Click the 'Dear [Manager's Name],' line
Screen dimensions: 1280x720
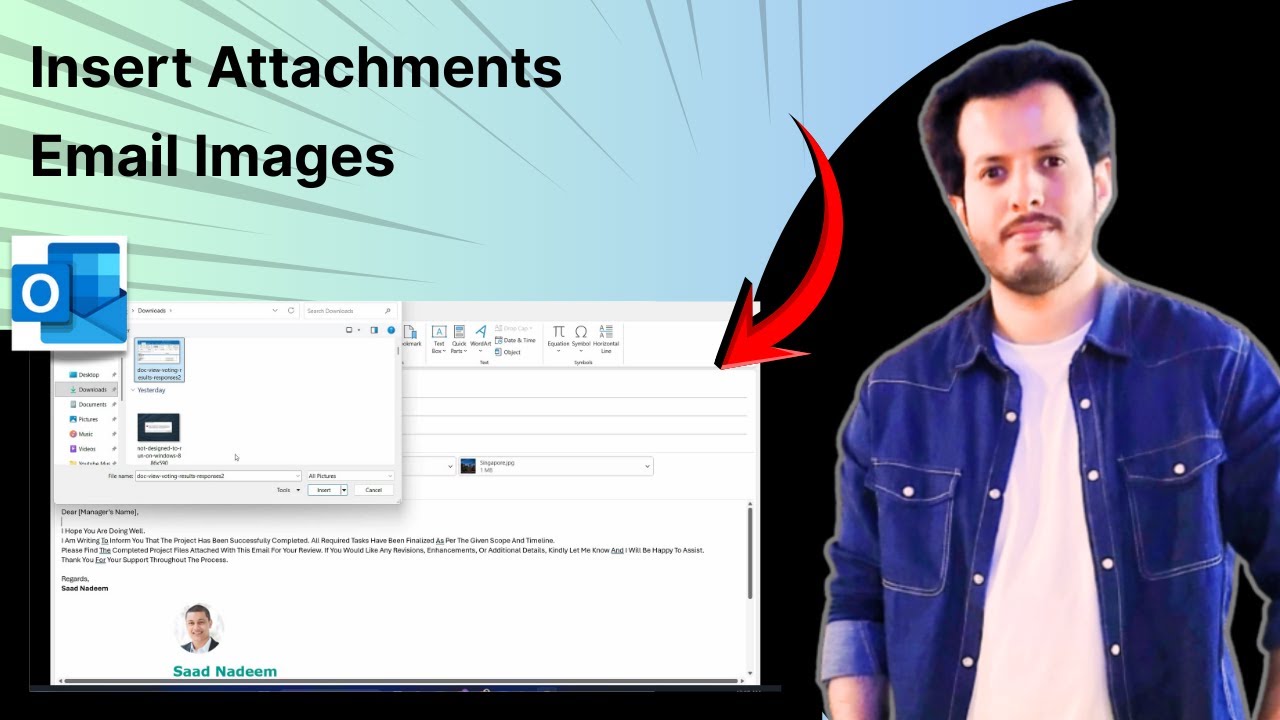click(x=100, y=512)
